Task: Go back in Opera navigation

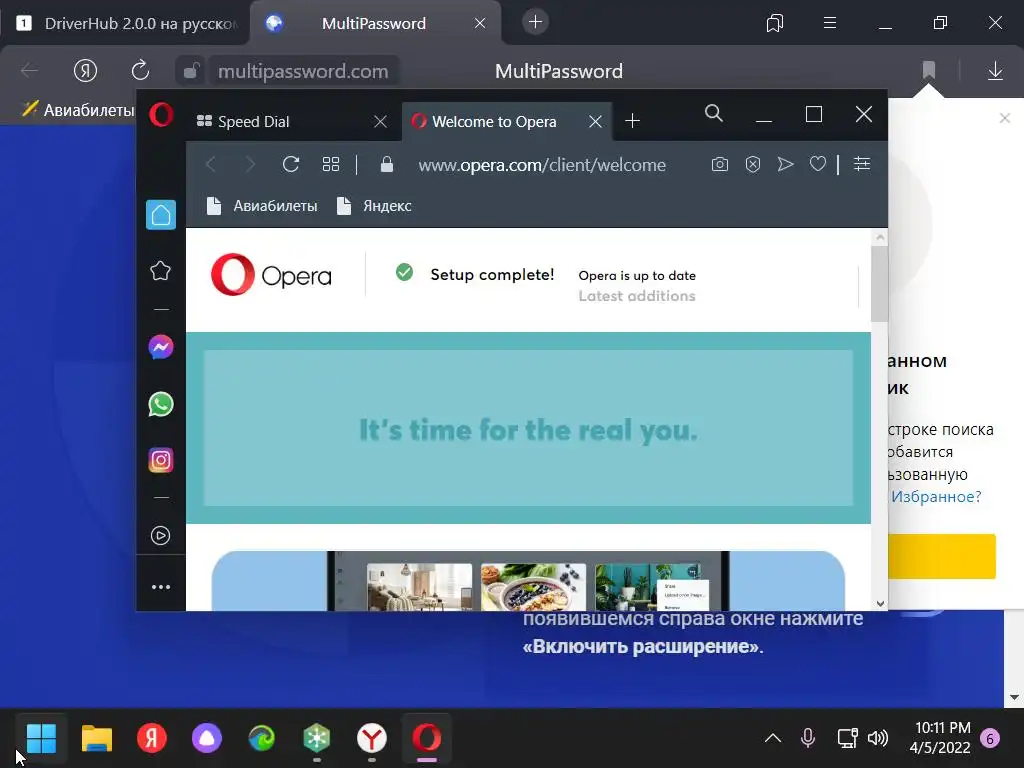Action: click(x=210, y=164)
